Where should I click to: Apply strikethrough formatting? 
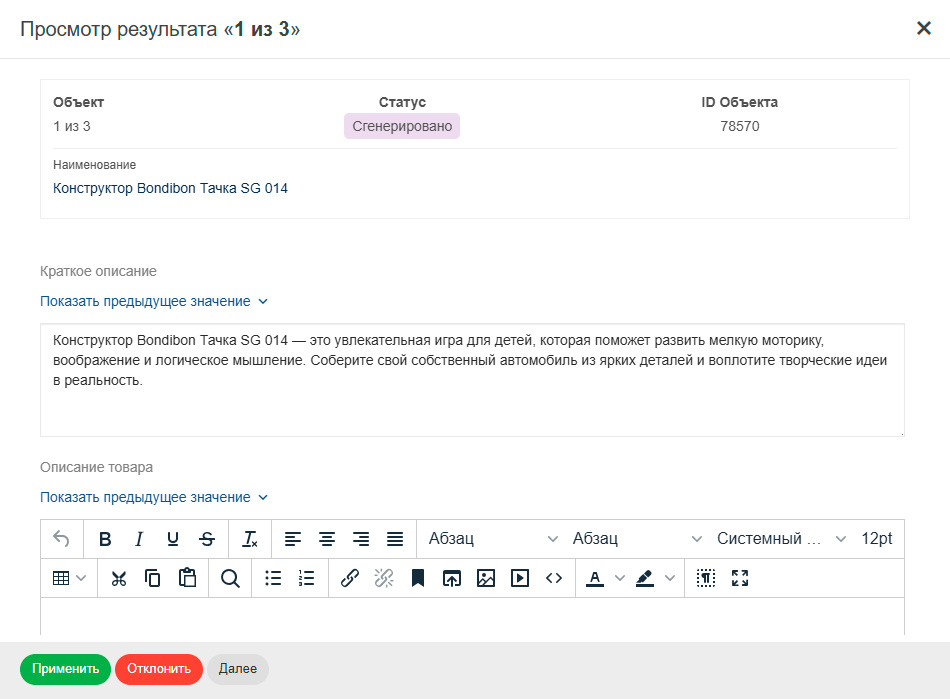(x=207, y=538)
